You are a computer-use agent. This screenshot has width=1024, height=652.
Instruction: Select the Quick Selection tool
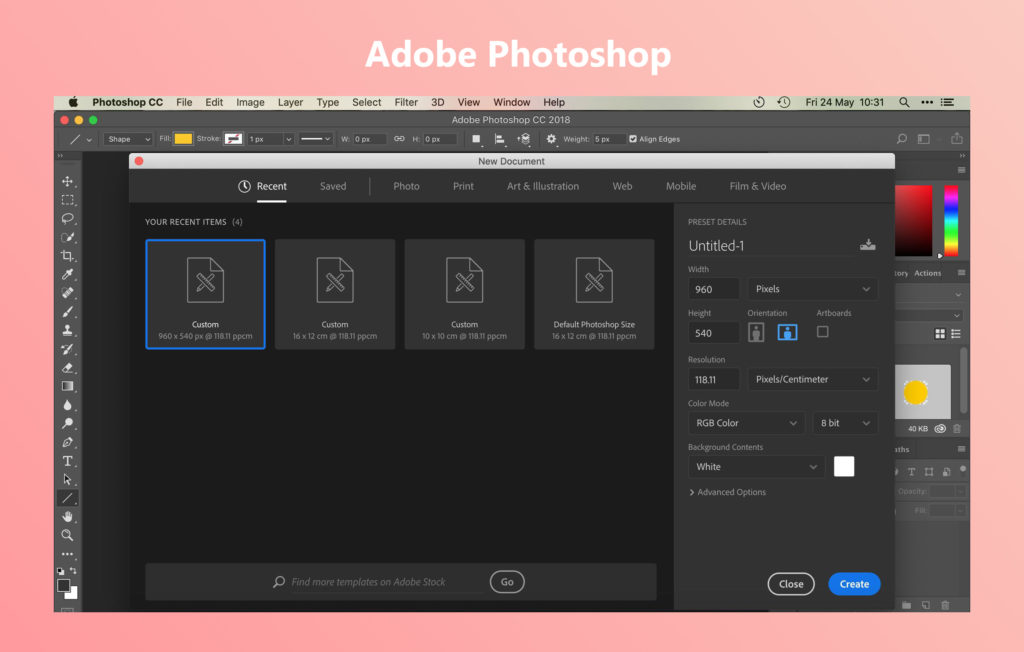[x=67, y=237]
